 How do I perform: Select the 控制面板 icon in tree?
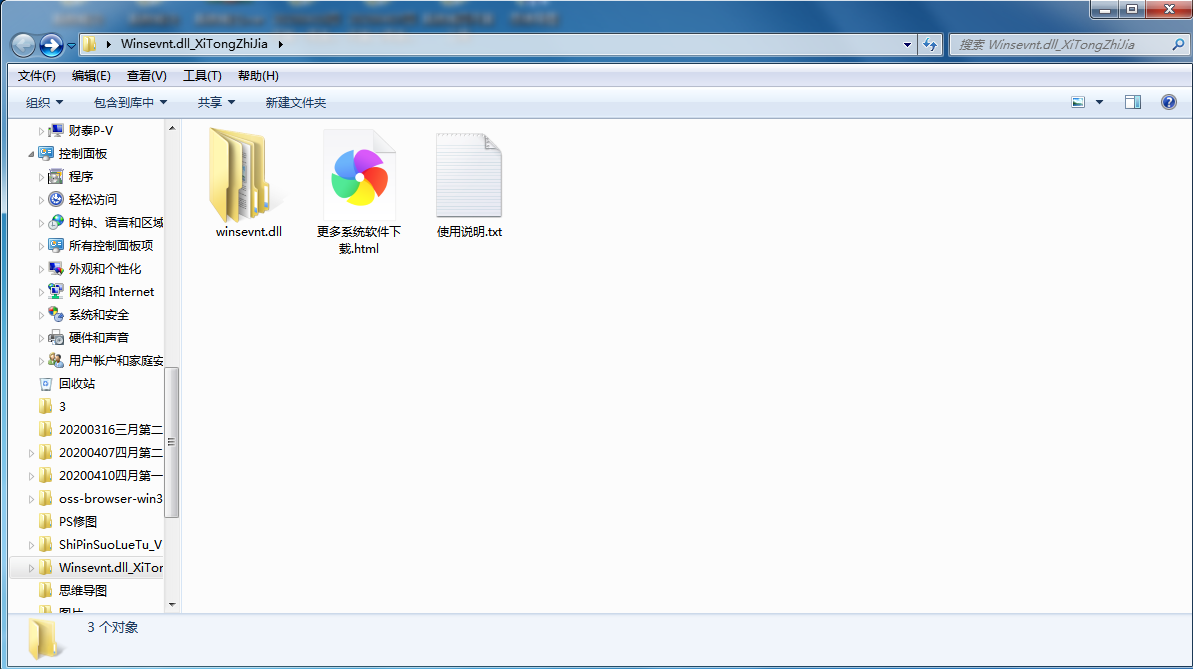[x=46, y=153]
